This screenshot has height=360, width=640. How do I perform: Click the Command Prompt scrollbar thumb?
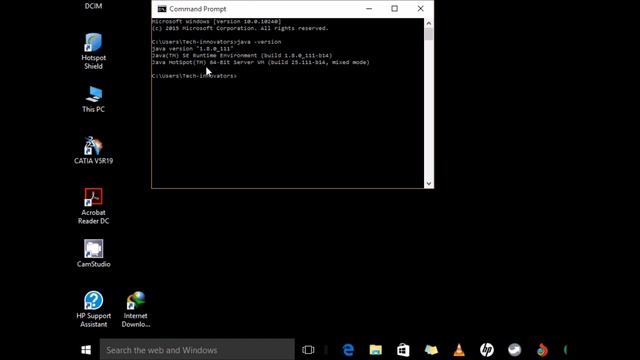pos(429,34)
